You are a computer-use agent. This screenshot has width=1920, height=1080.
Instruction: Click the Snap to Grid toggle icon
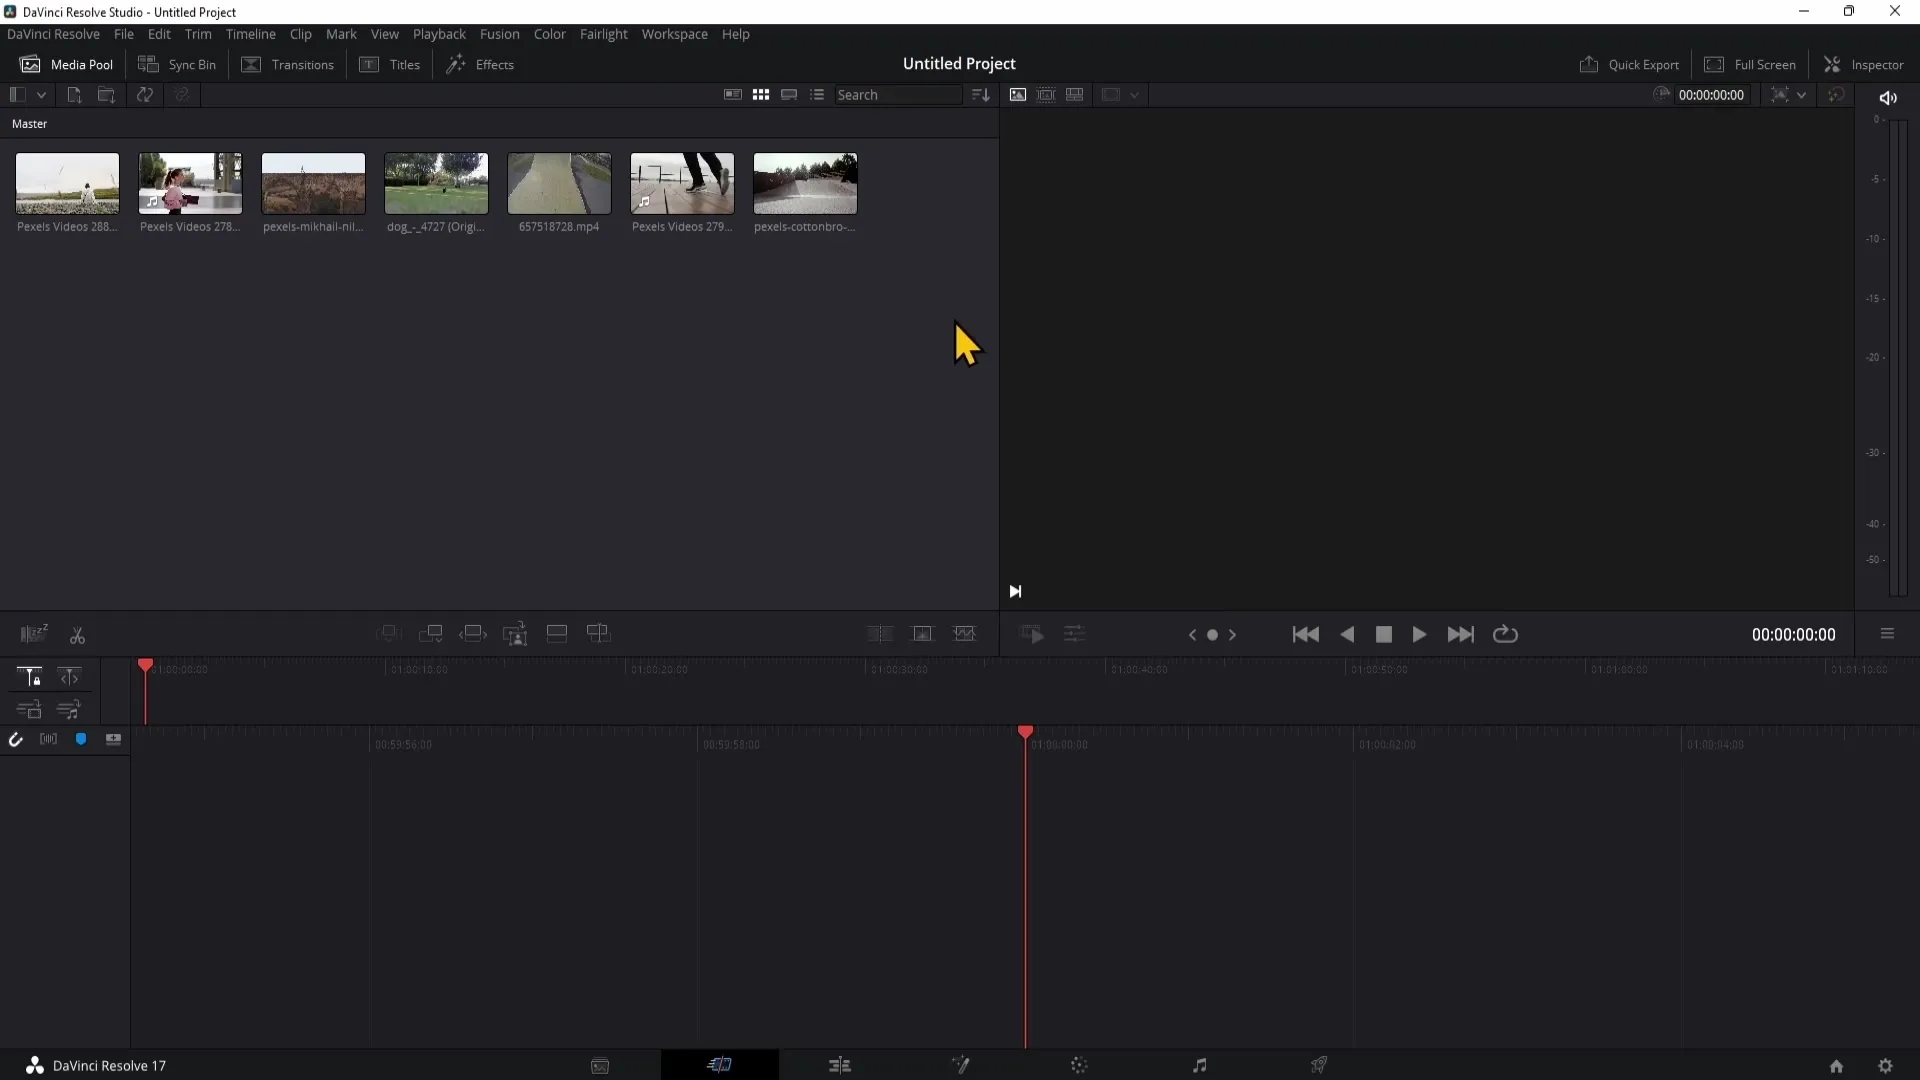pos(16,738)
